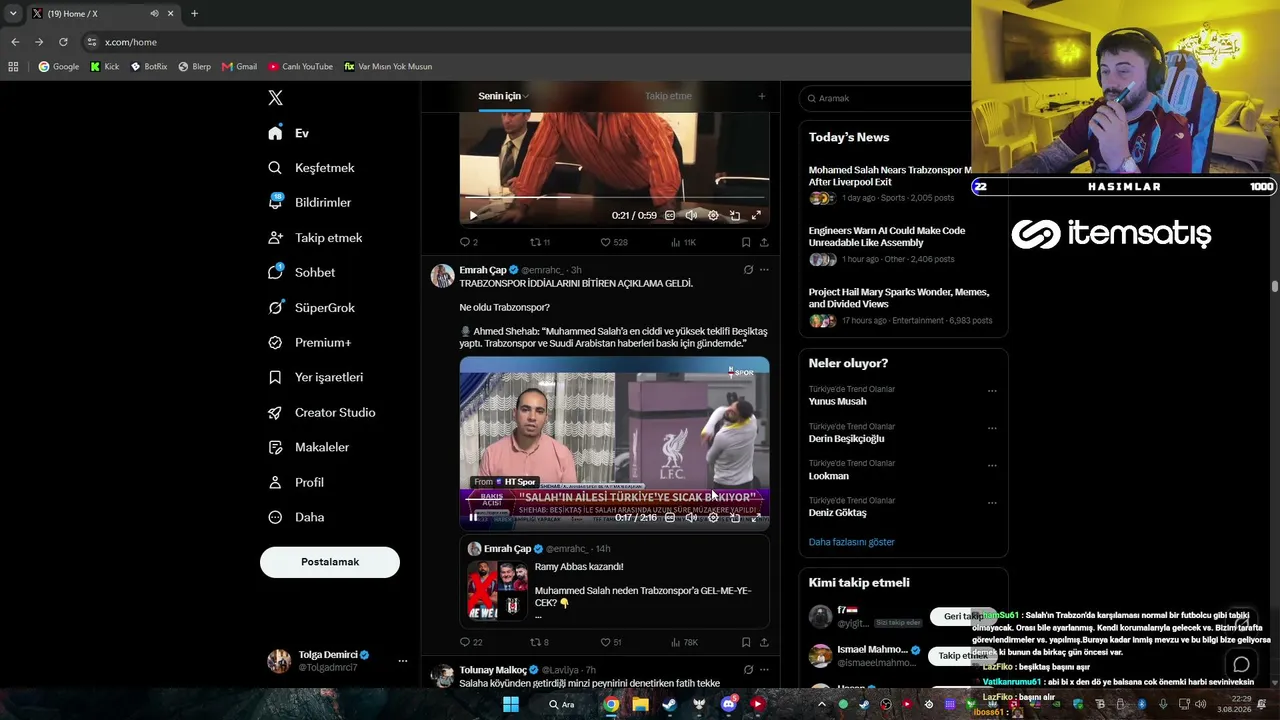
Task: Open the Kick bookmark
Action: [x=105, y=67]
